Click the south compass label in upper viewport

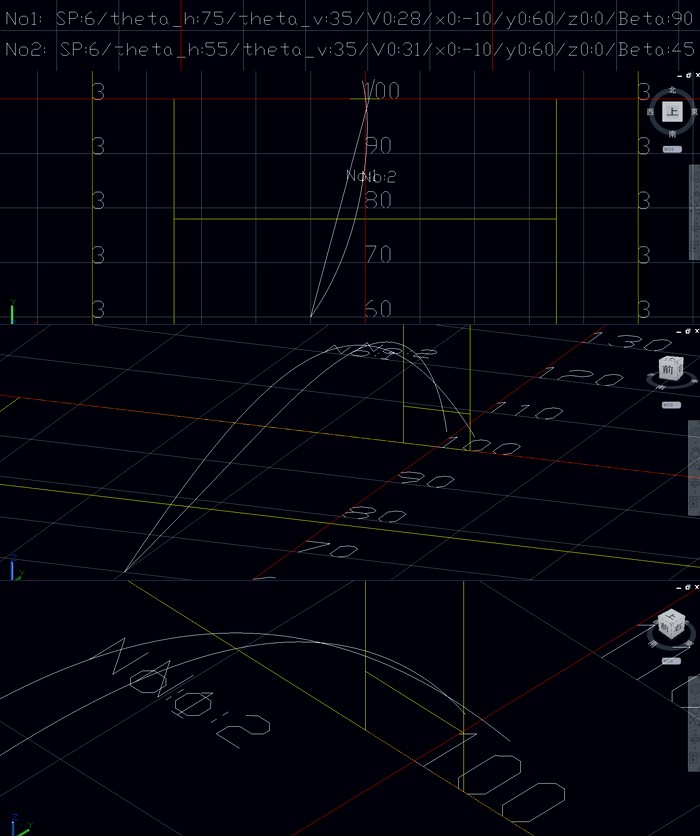point(673,133)
